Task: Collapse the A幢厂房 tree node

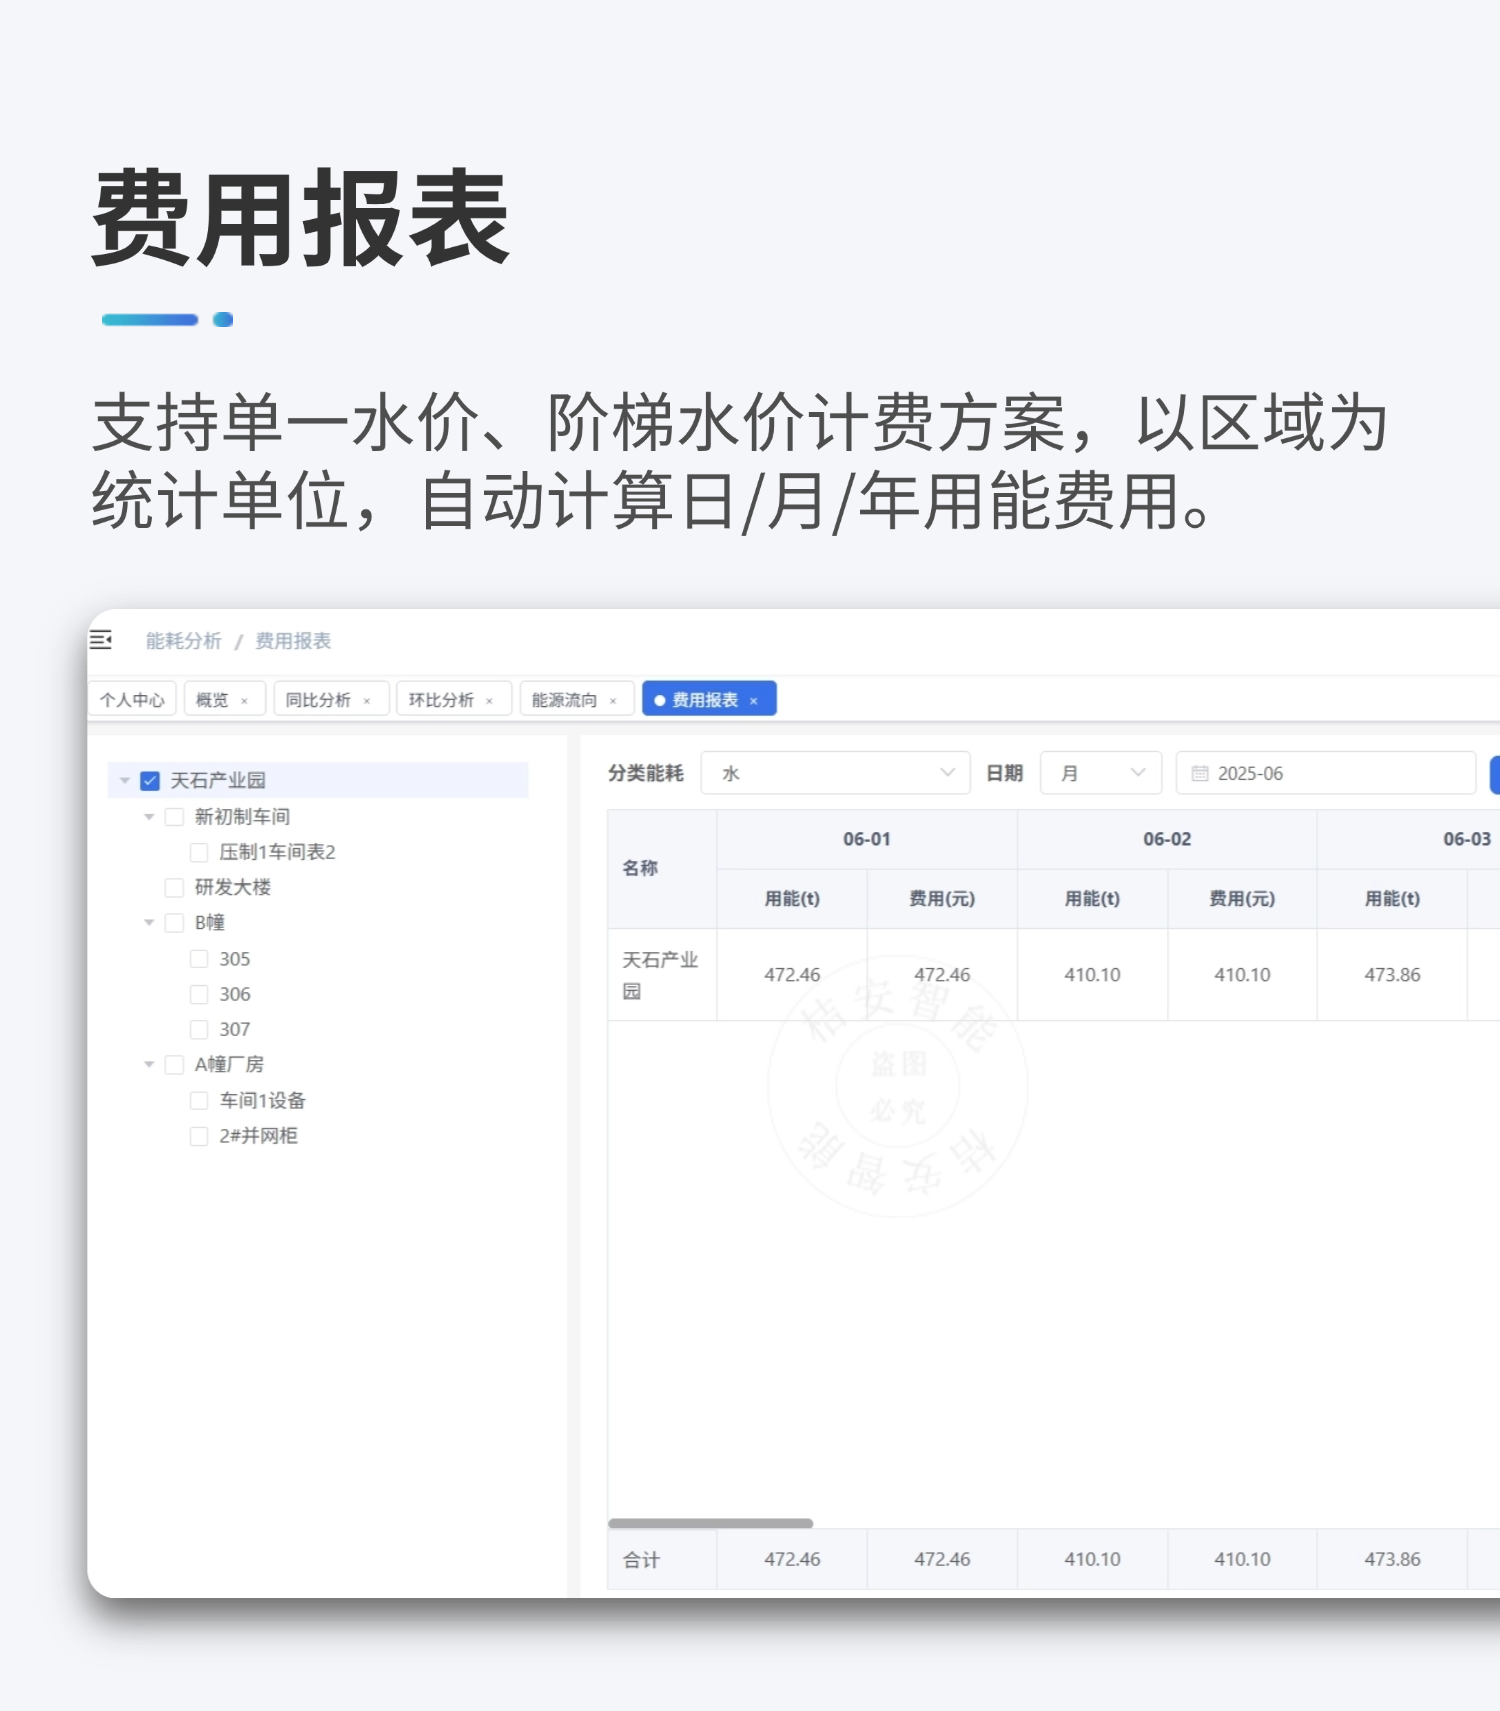Action: pyautogui.click(x=149, y=1064)
